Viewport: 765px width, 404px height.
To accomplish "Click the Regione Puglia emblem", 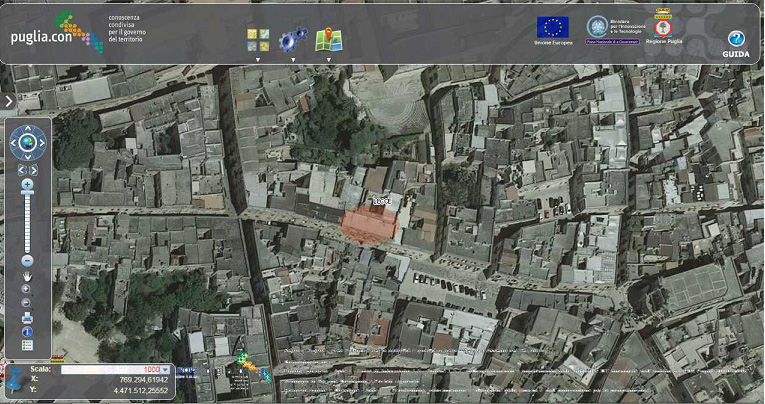I will pyautogui.click(x=661, y=25).
